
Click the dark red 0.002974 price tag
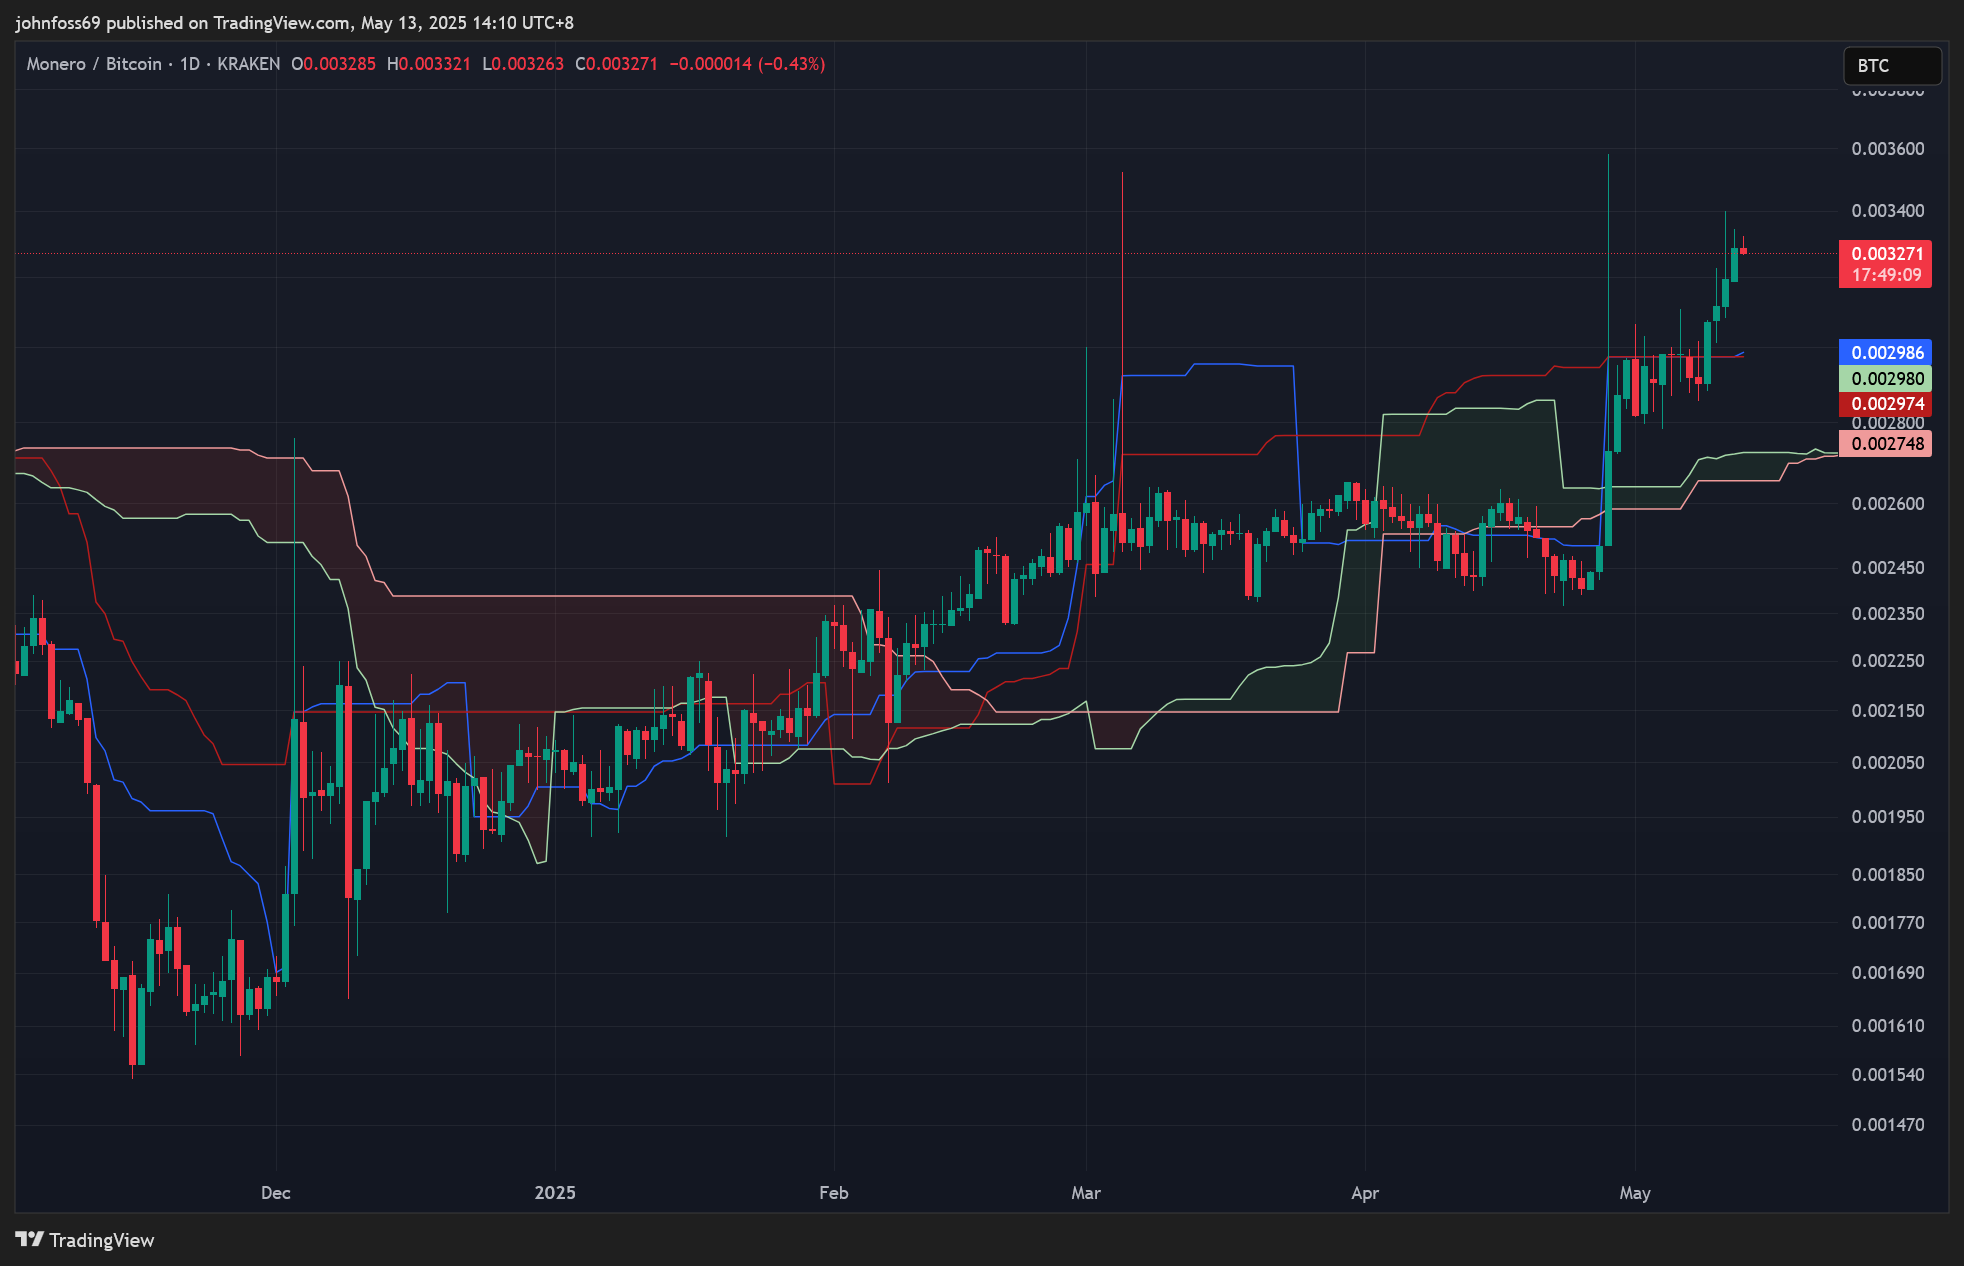1886,404
